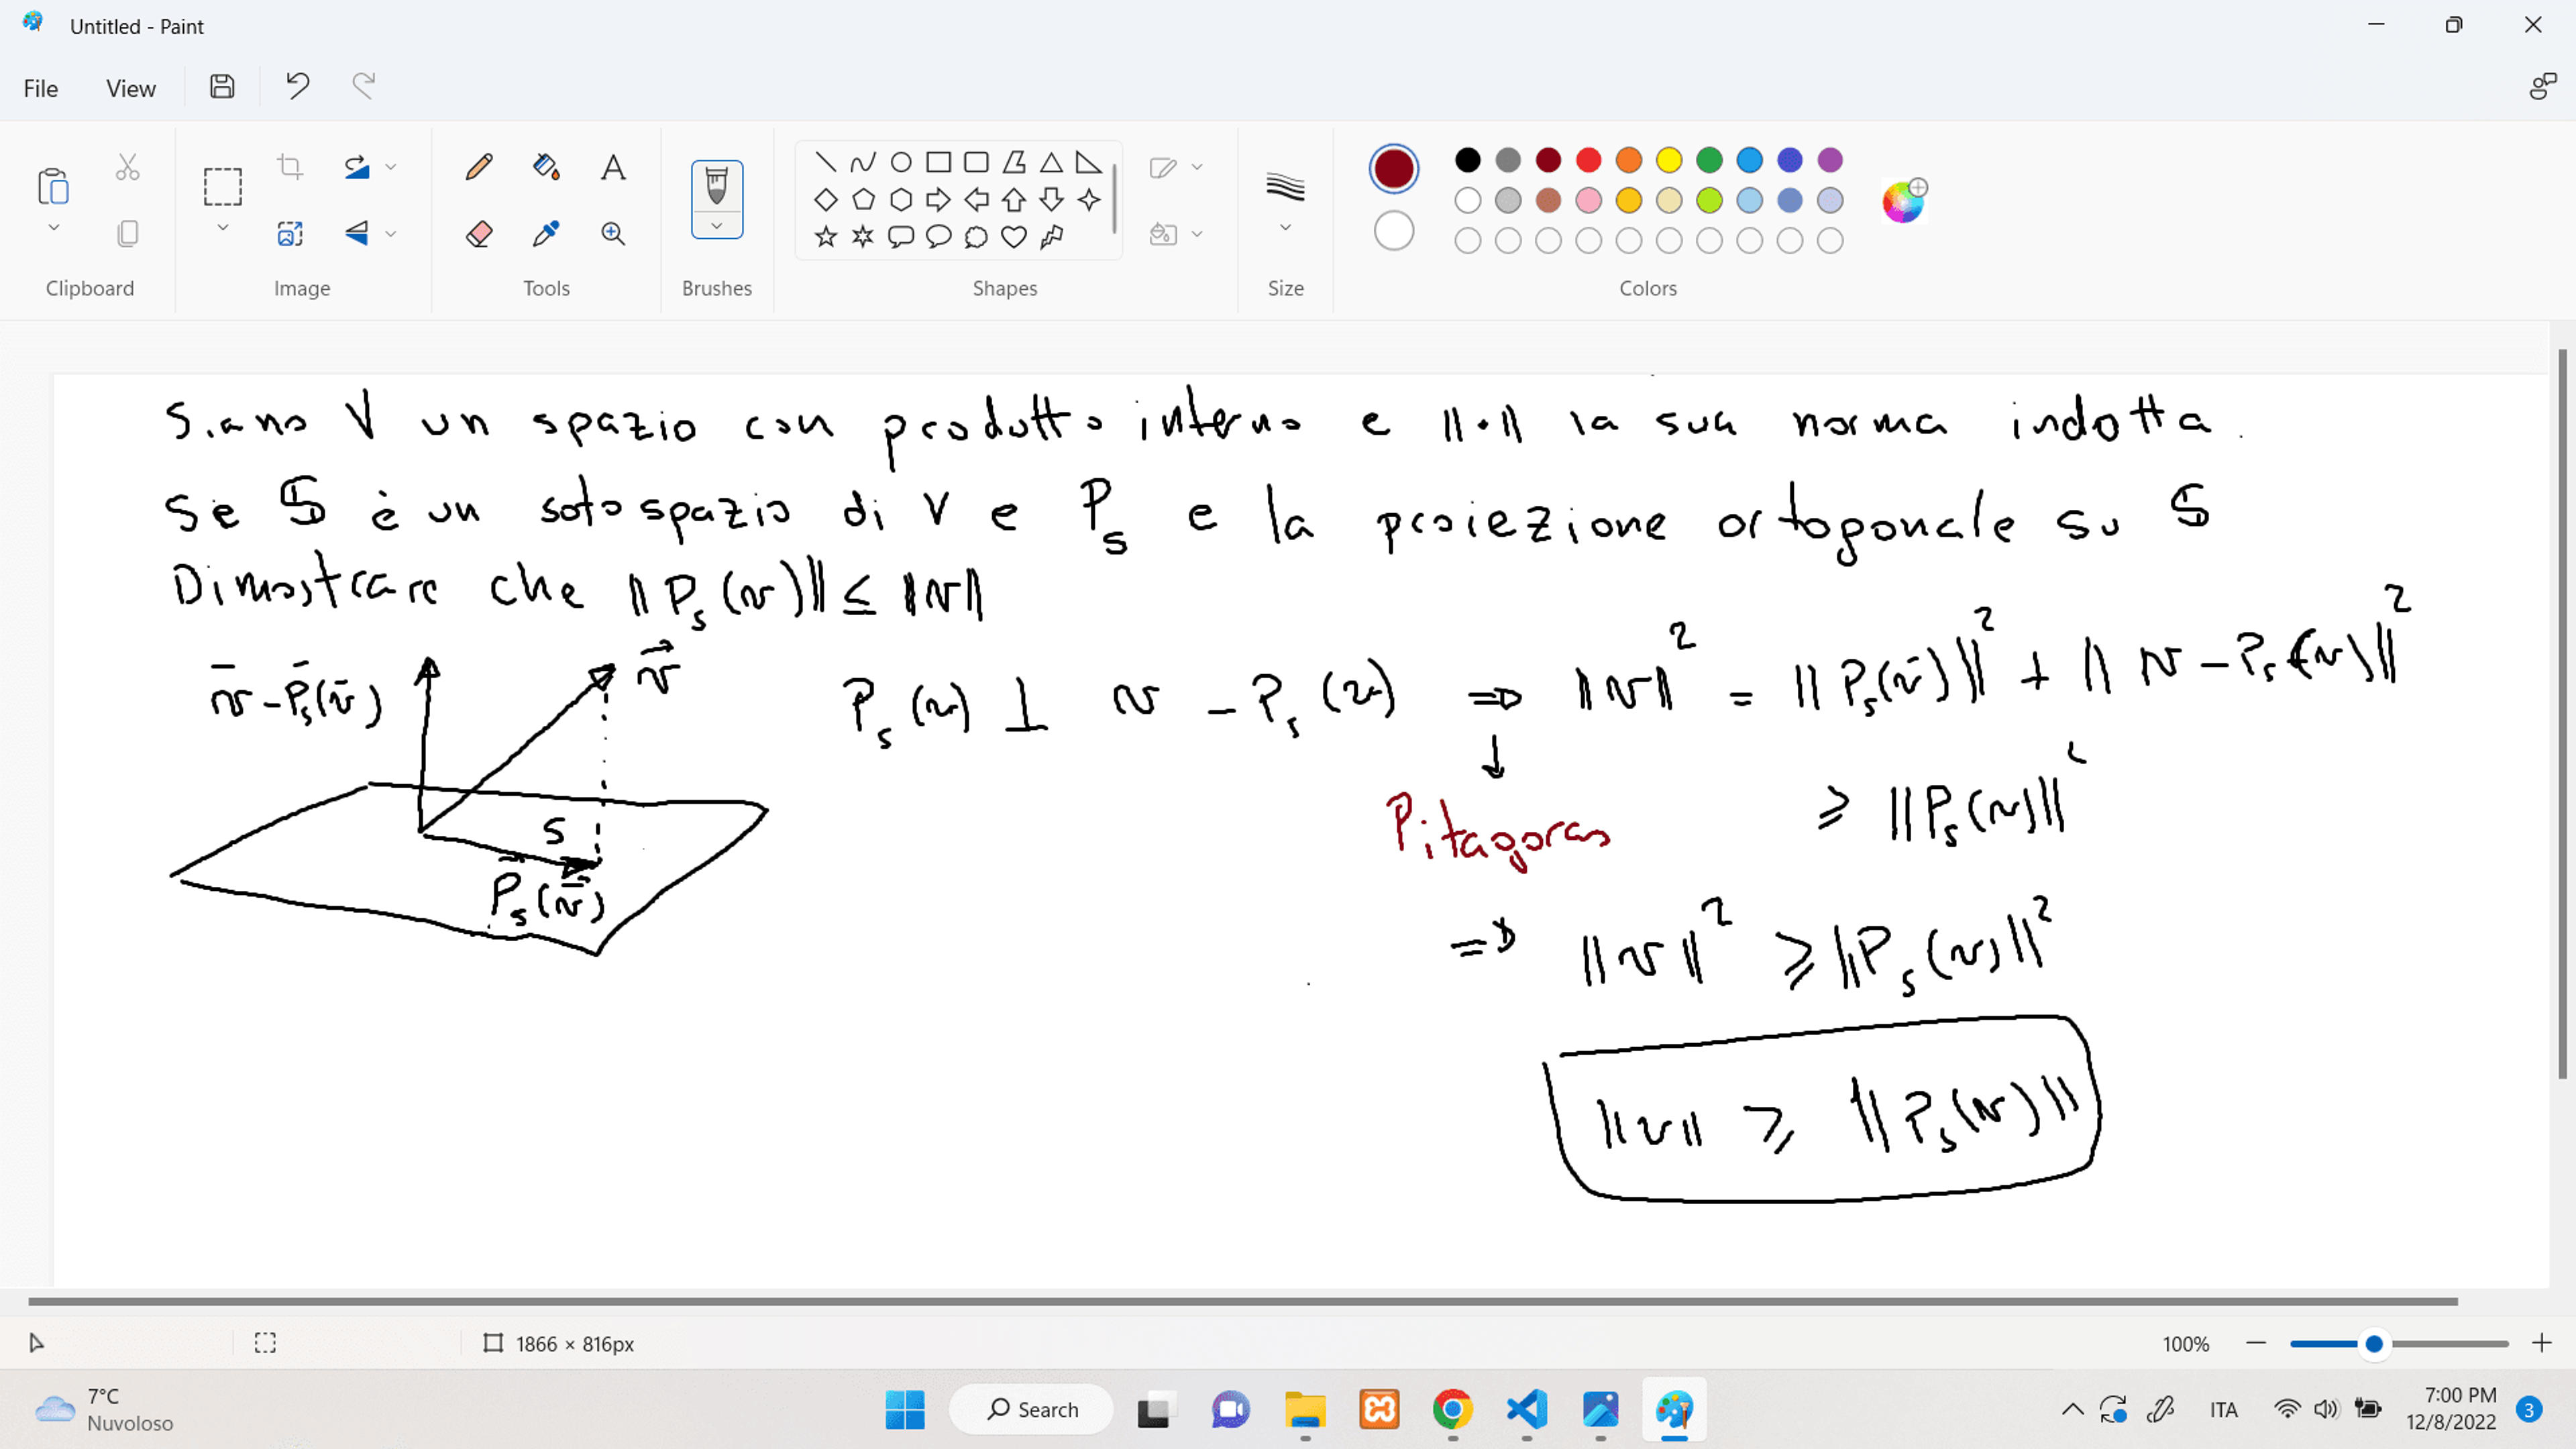The height and width of the screenshot is (1449, 2576).
Task: Select the rectangular Selection tool
Action: pyautogui.click(x=222, y=186)
